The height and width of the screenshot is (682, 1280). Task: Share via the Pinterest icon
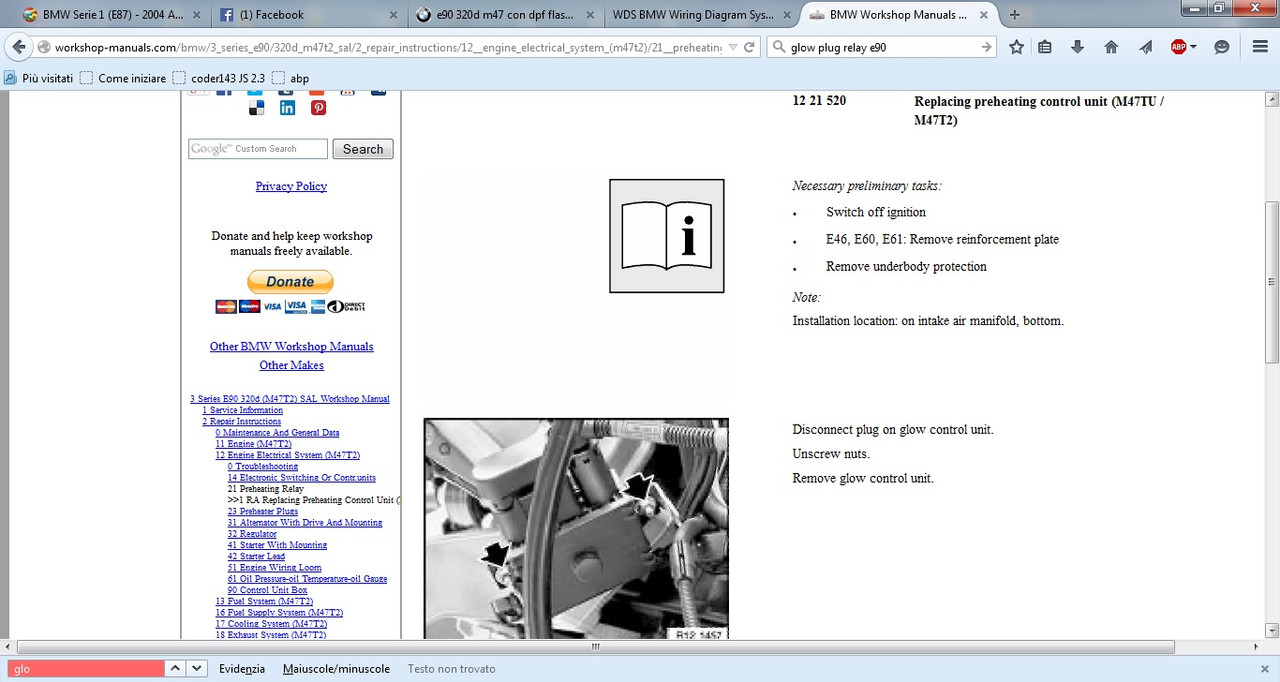(318, 108)
